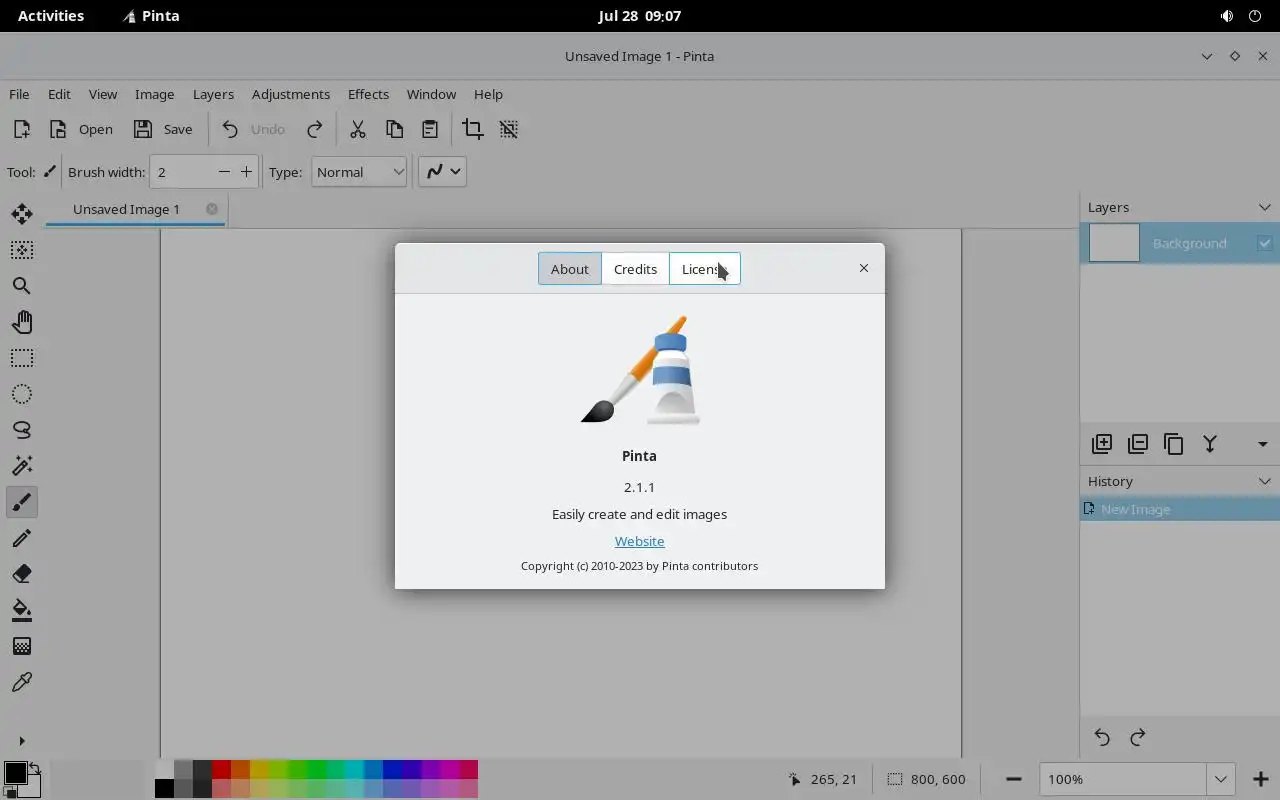Select the Magic Wand tool
The height and width of the screenshot is (800, 1280).
coord(22,466)
